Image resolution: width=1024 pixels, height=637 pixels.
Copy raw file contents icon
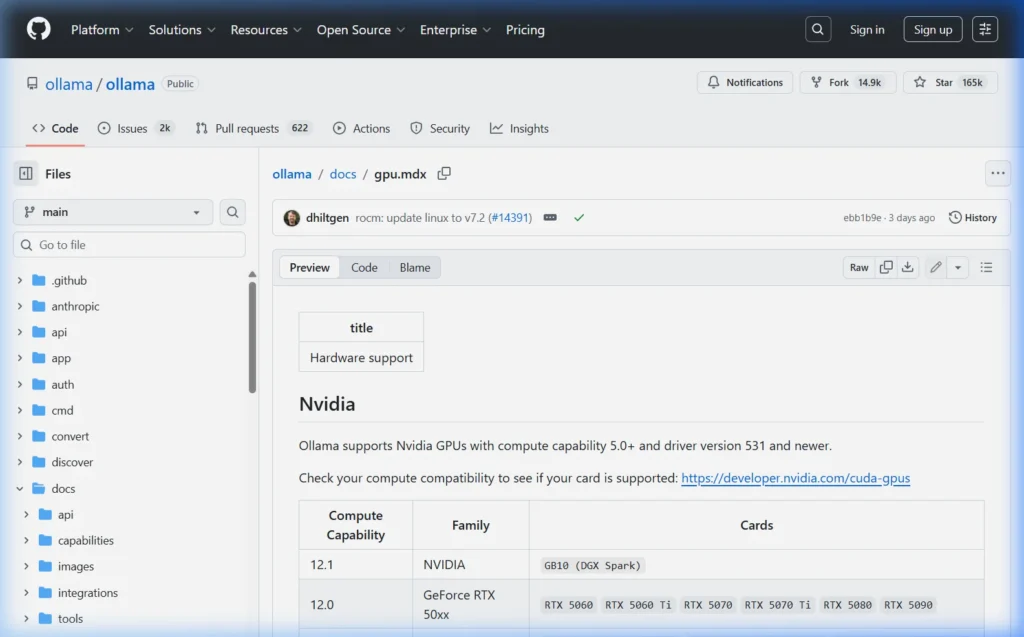[x=886, y=267]
